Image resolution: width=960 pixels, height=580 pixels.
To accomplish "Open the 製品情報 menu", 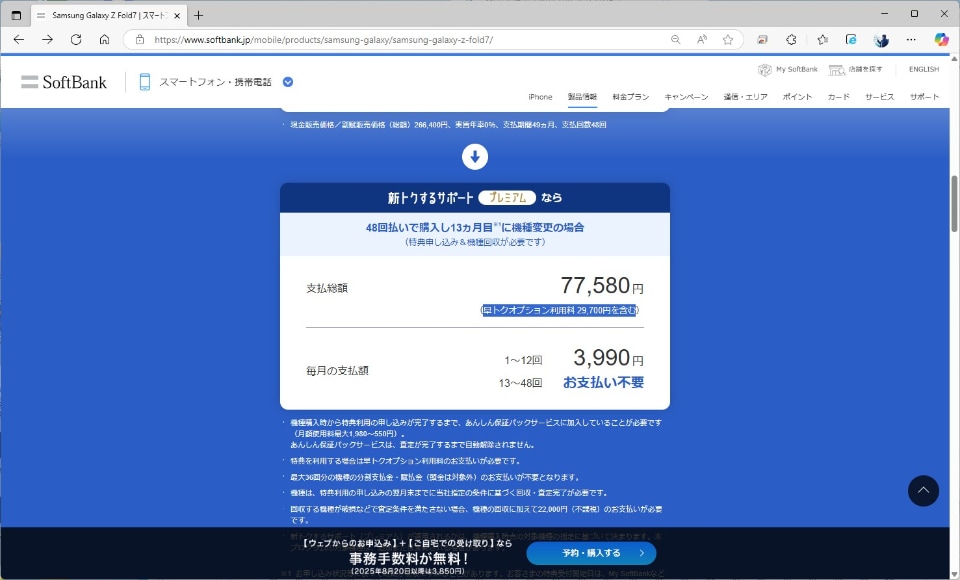I will (x=582, y=97).
